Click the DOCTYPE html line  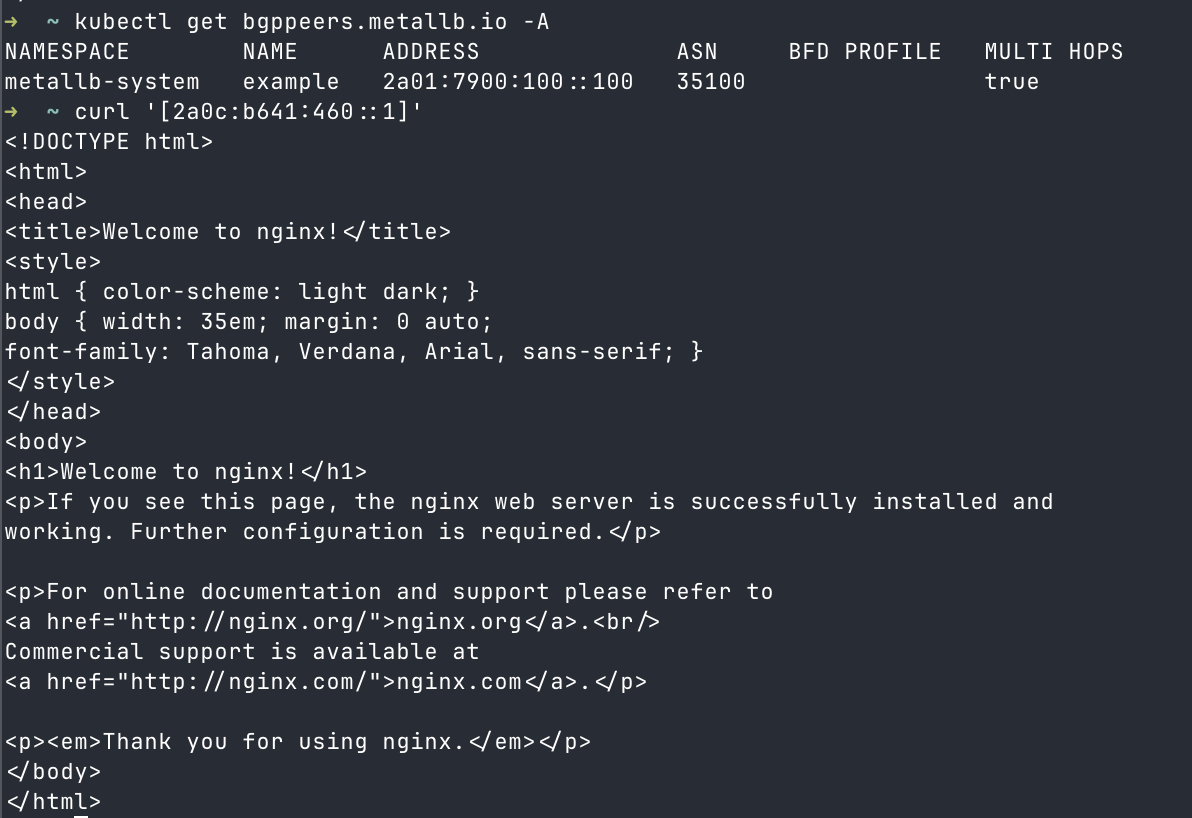pos(109,142)
